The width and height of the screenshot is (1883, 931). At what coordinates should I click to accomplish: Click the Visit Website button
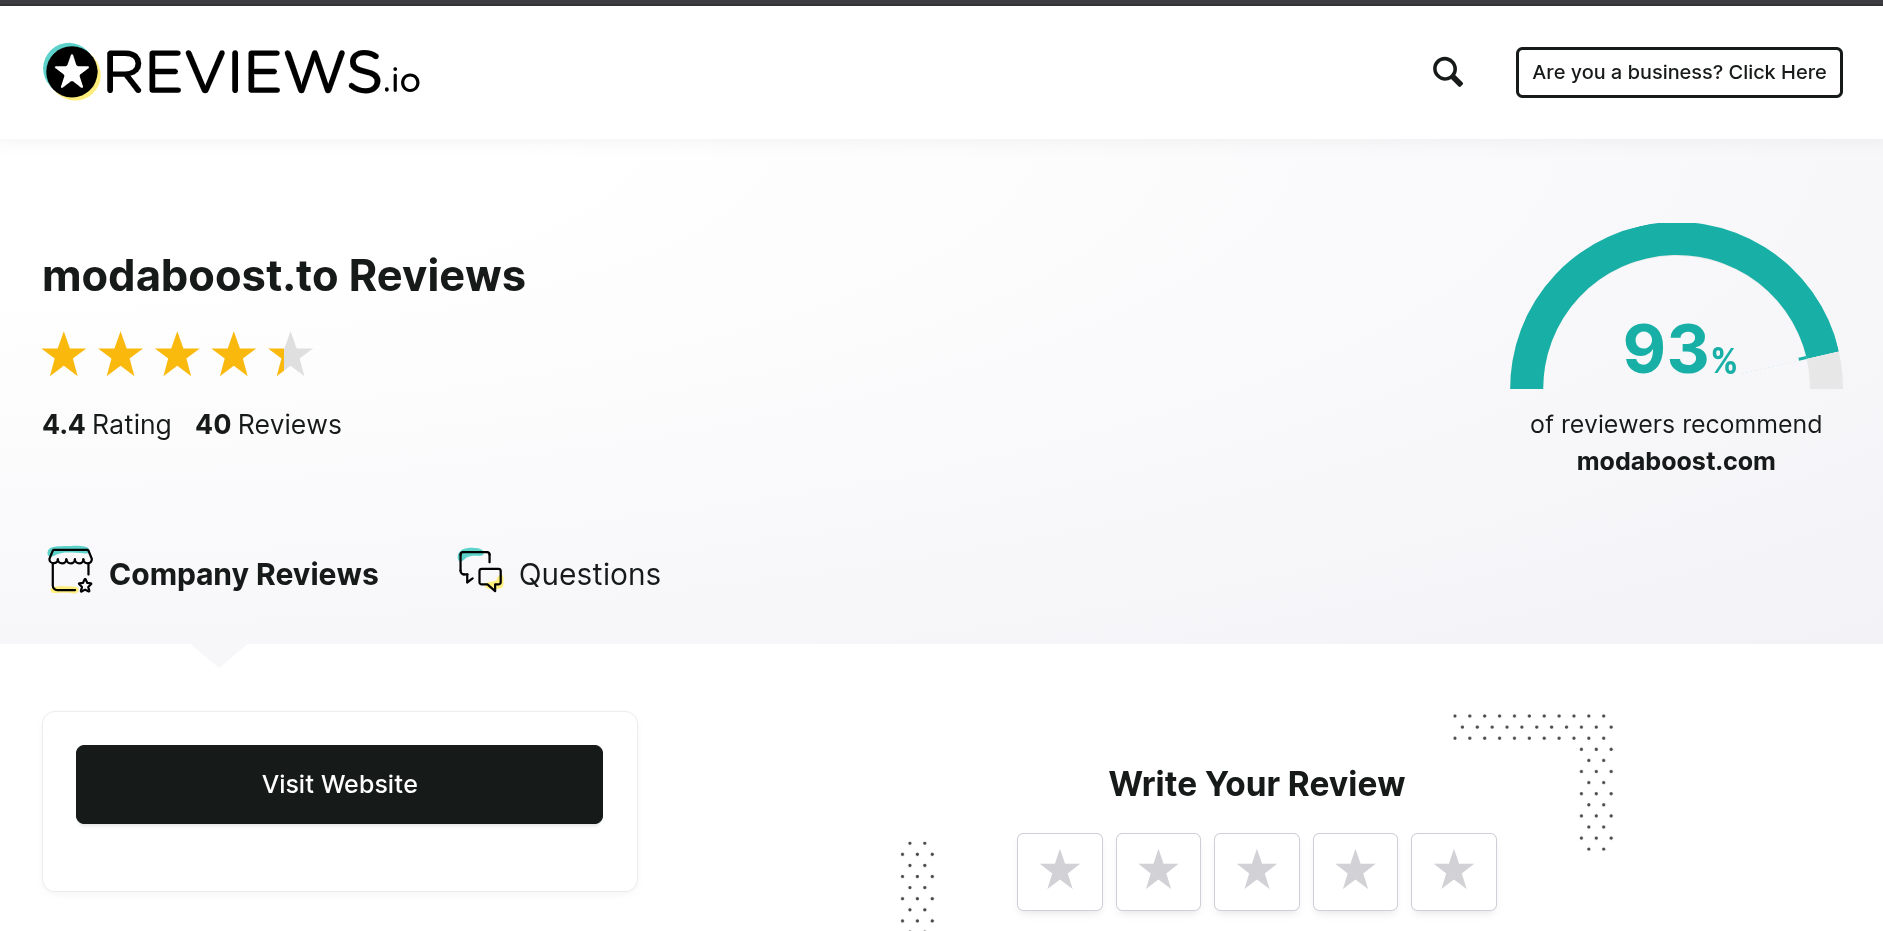pos(339,784)
